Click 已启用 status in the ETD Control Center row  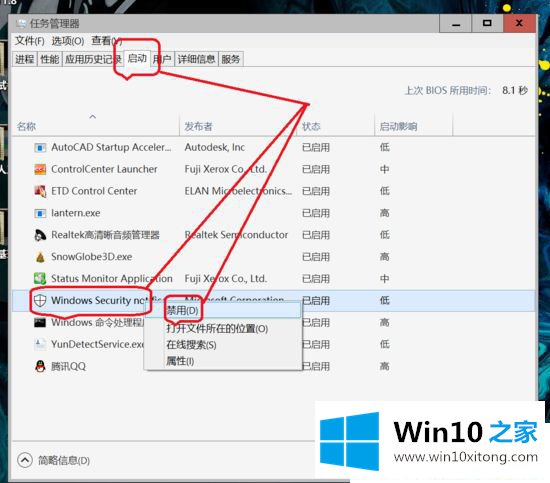point(316,191)
